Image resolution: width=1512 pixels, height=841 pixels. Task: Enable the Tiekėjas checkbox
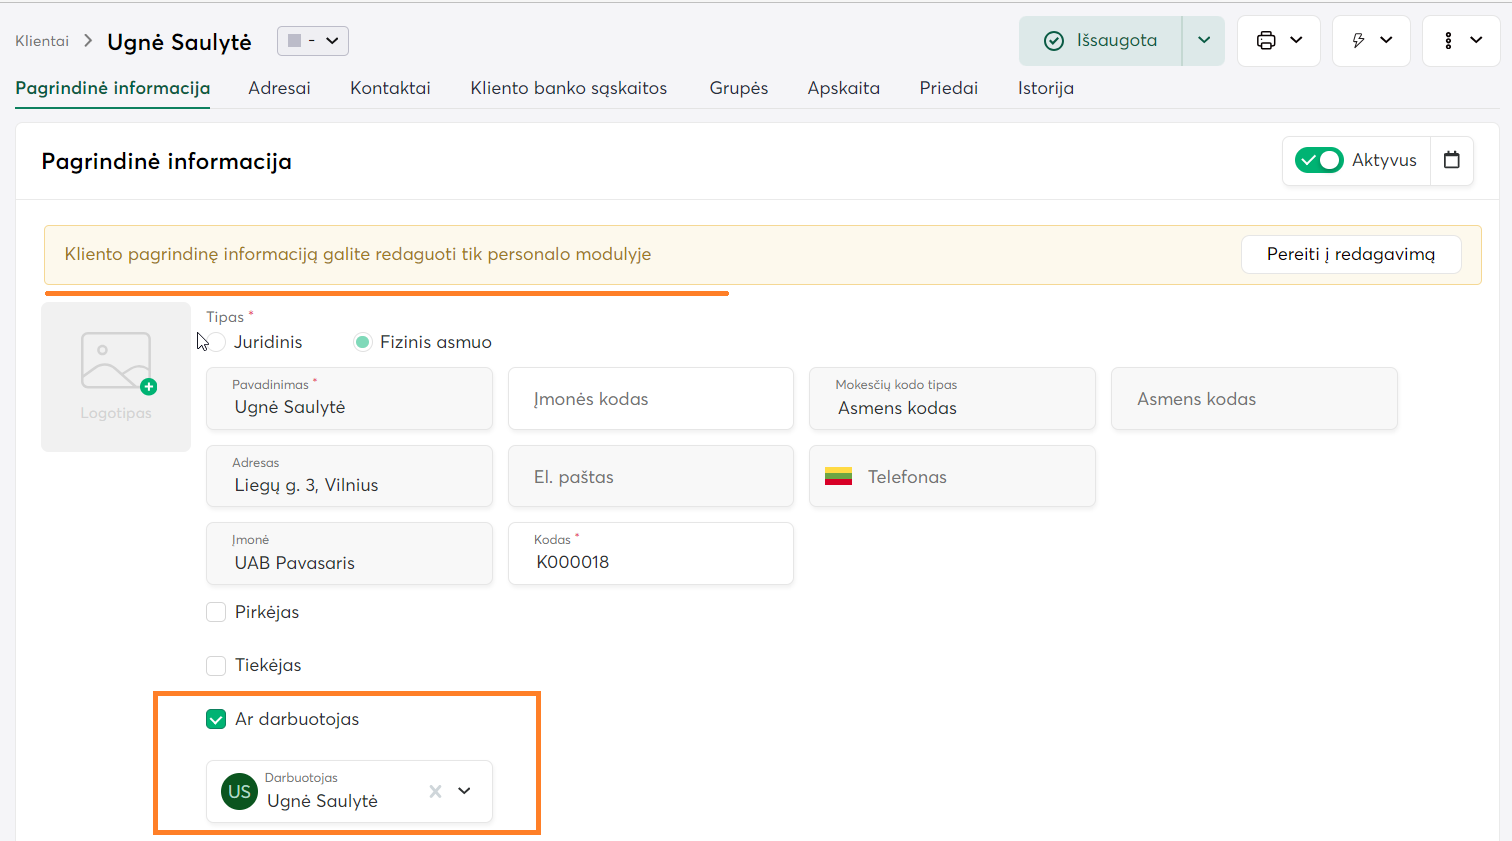pyautogui.click(x=216, y=665)
